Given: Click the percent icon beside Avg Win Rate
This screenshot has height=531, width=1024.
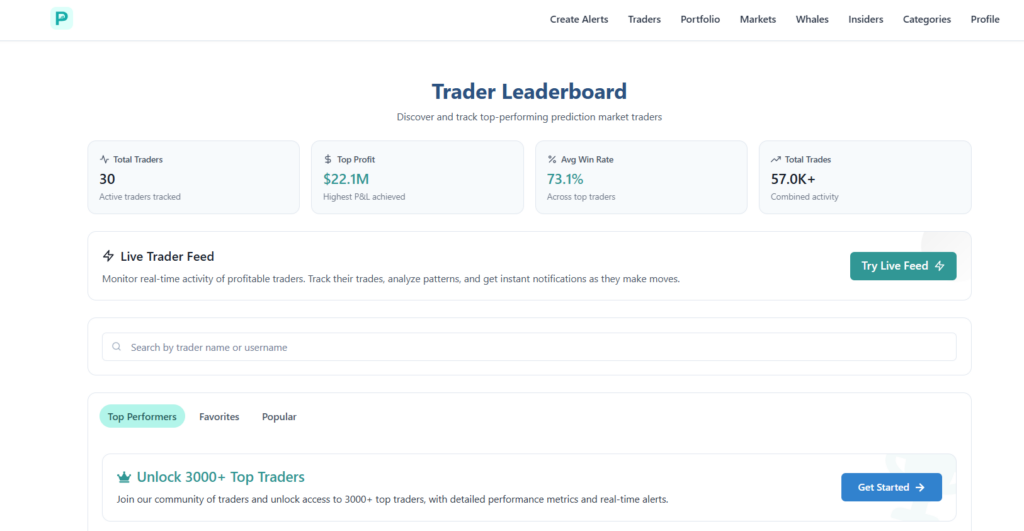Looking at the screenshot, I should point(552,159).
